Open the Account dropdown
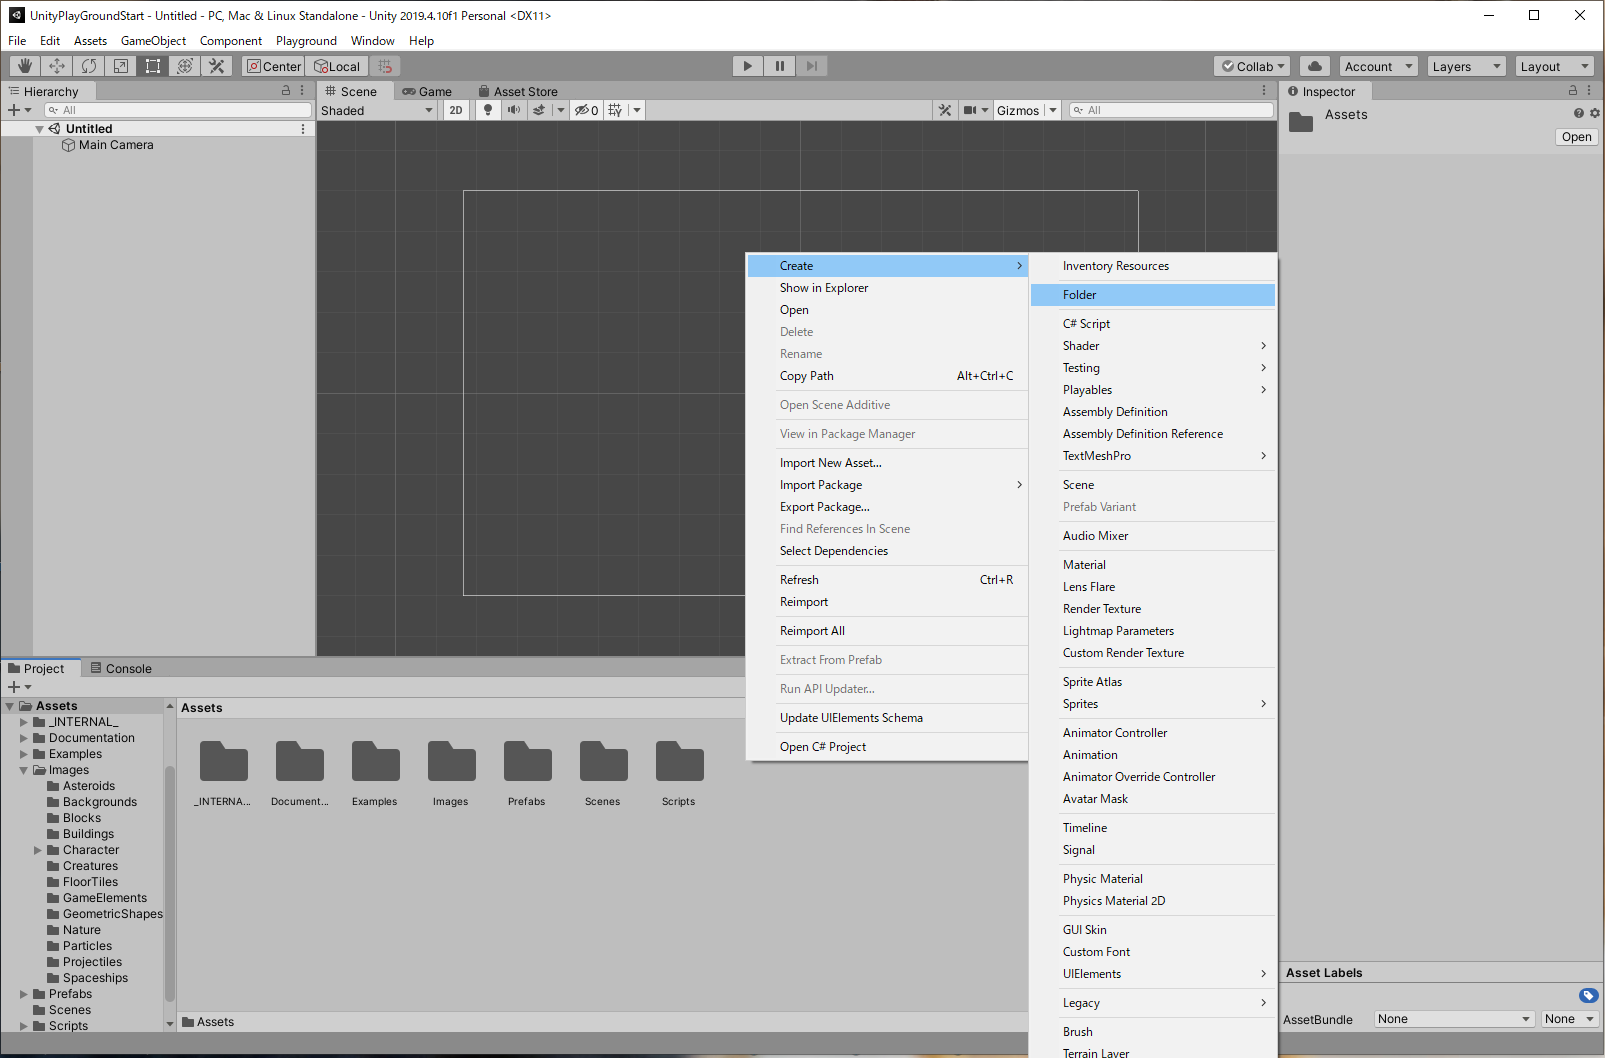 click(1379, 66)
